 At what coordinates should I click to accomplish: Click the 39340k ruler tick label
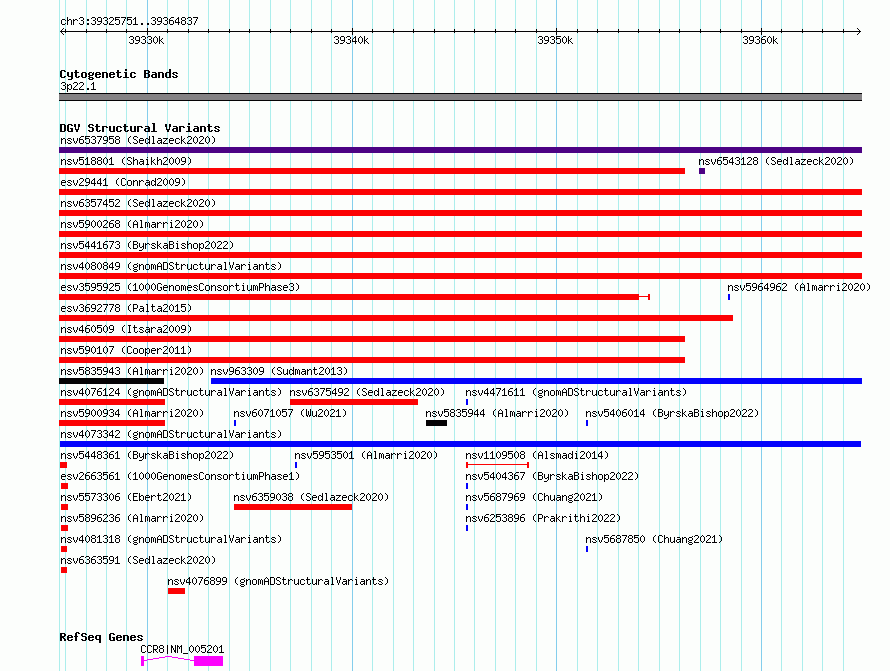click(351, 40)
